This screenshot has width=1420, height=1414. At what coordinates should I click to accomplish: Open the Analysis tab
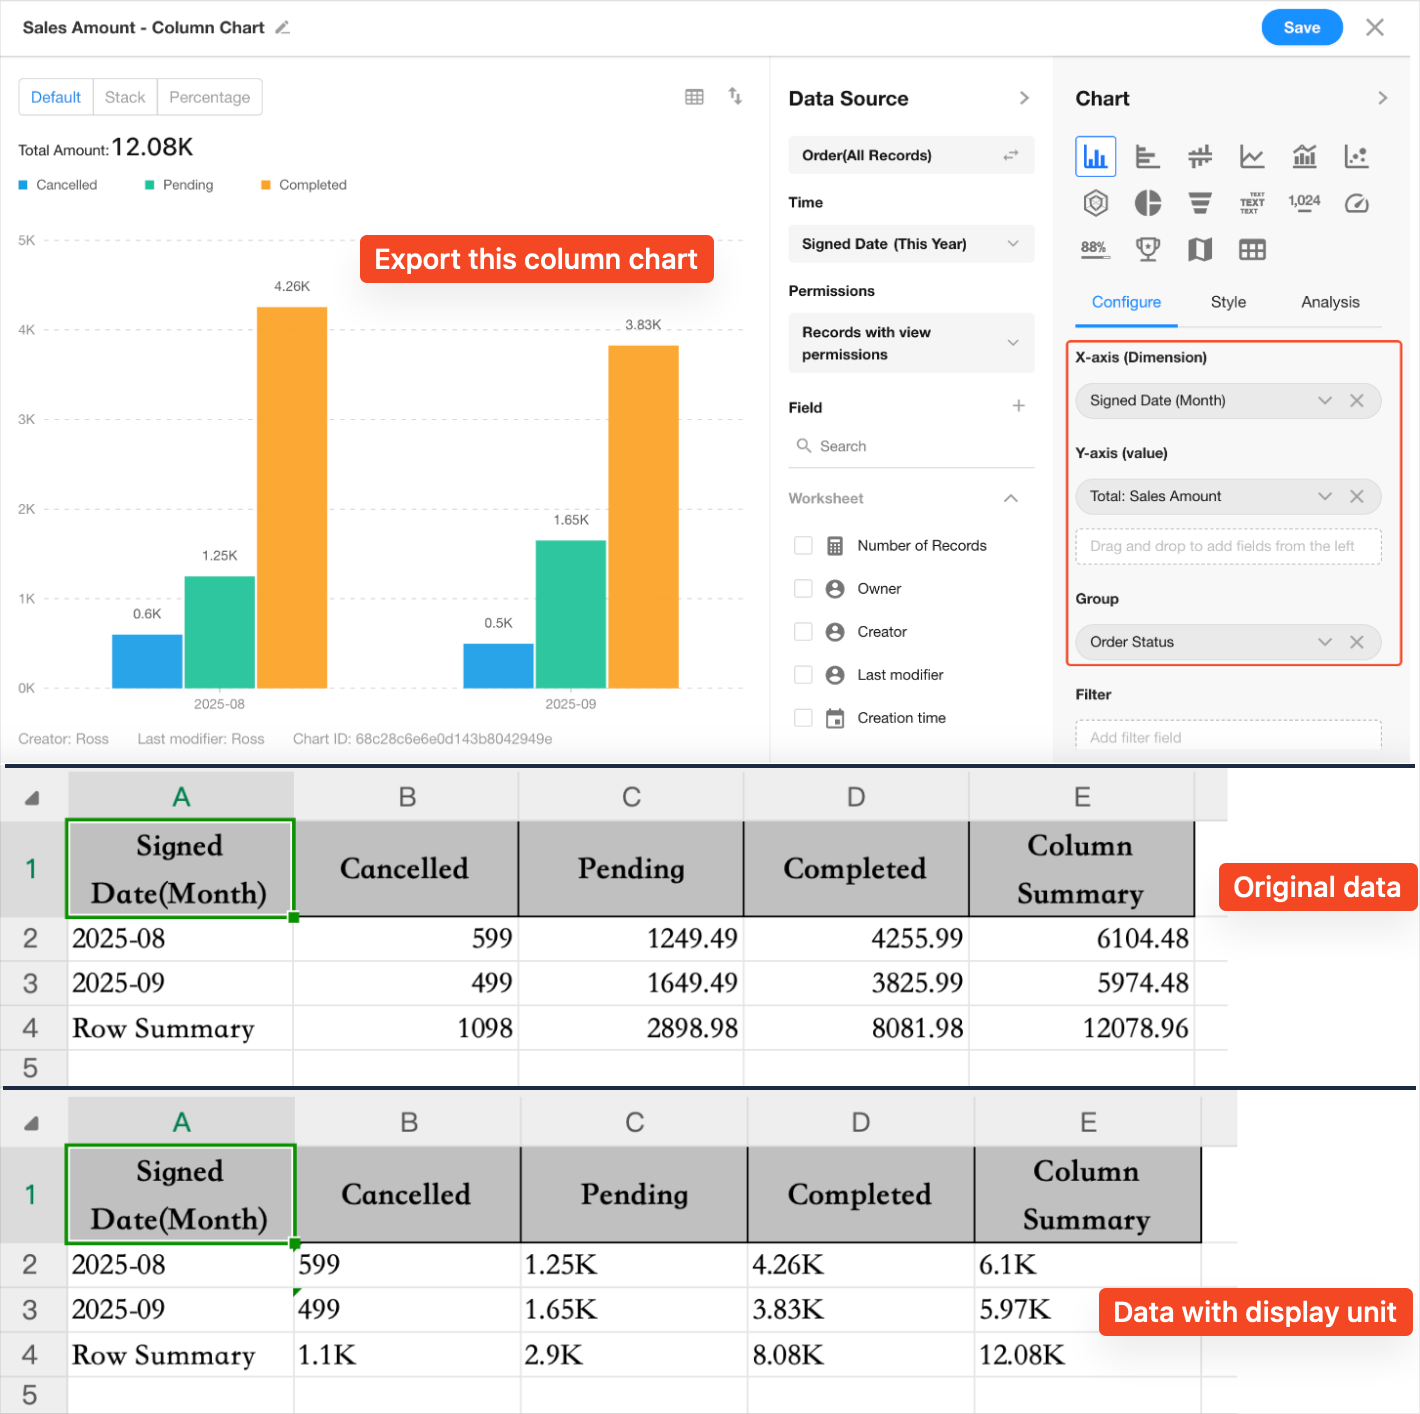(x=1330, y=302)
